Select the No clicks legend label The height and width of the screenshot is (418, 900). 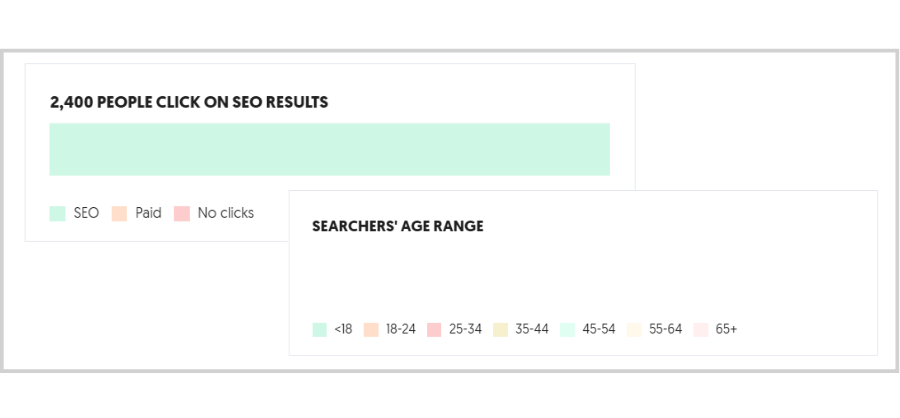pyautogui.click(x=226, y=213)
